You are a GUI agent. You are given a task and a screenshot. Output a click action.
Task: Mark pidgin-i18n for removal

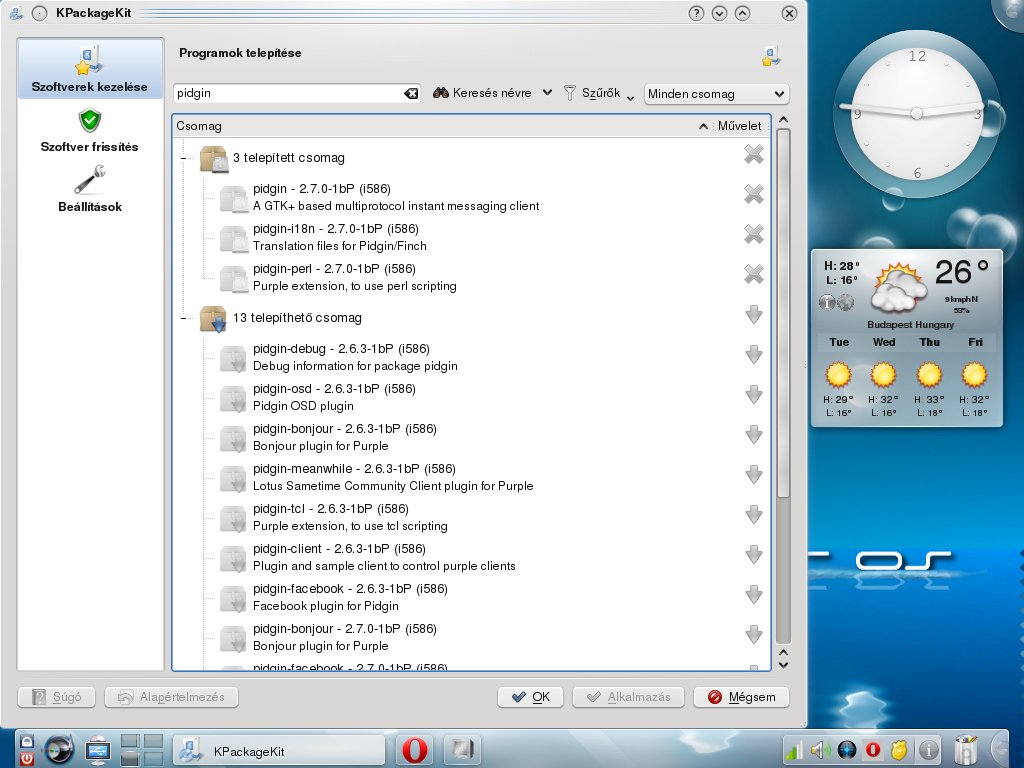coord(754,234)
